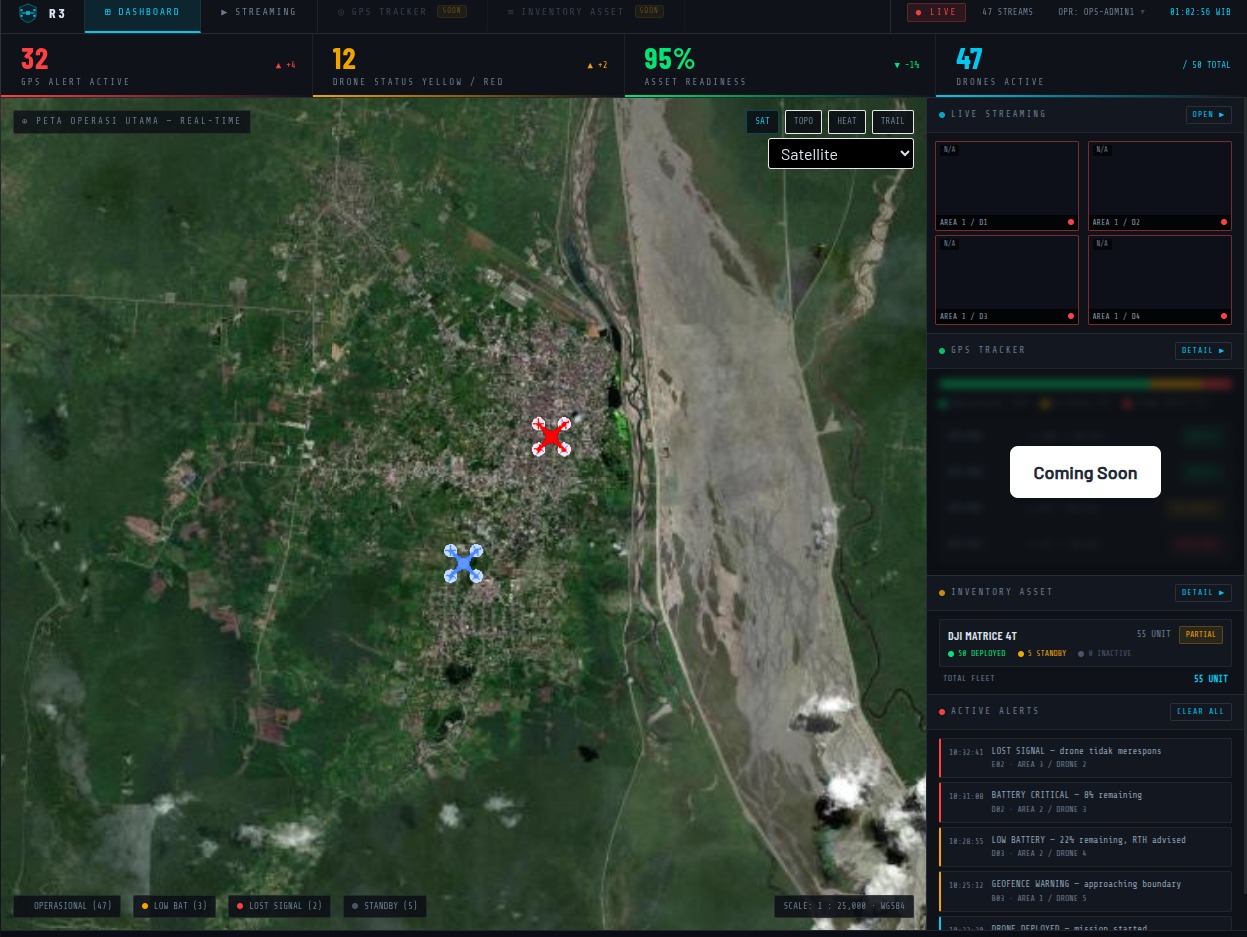Screen dimensions: 1247x937
Task: Toggle Lost Signal (2) legend filter
Action: click(280, 906)
